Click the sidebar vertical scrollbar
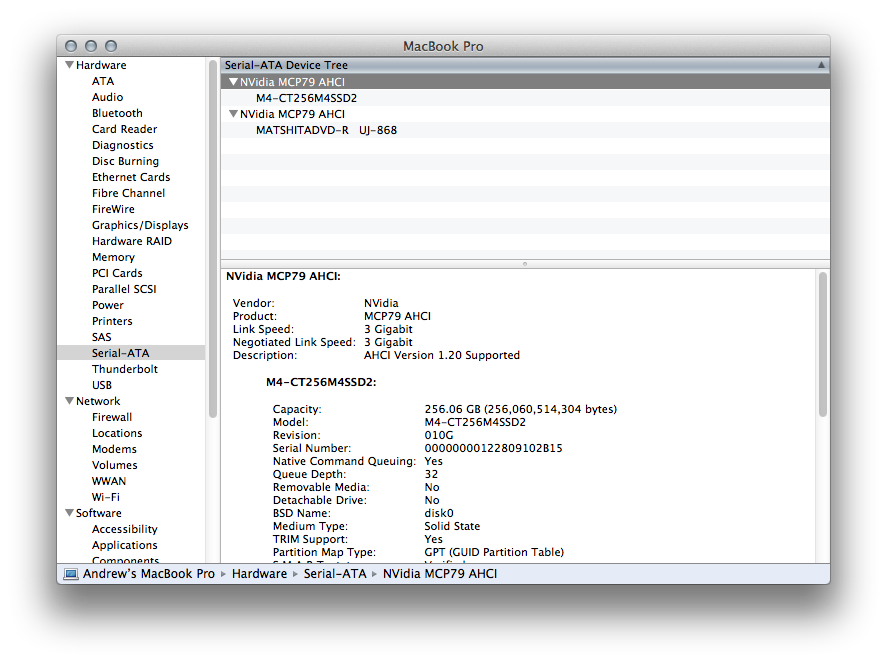The width and height of the screenshot is (887, 663). pos(213,239)
